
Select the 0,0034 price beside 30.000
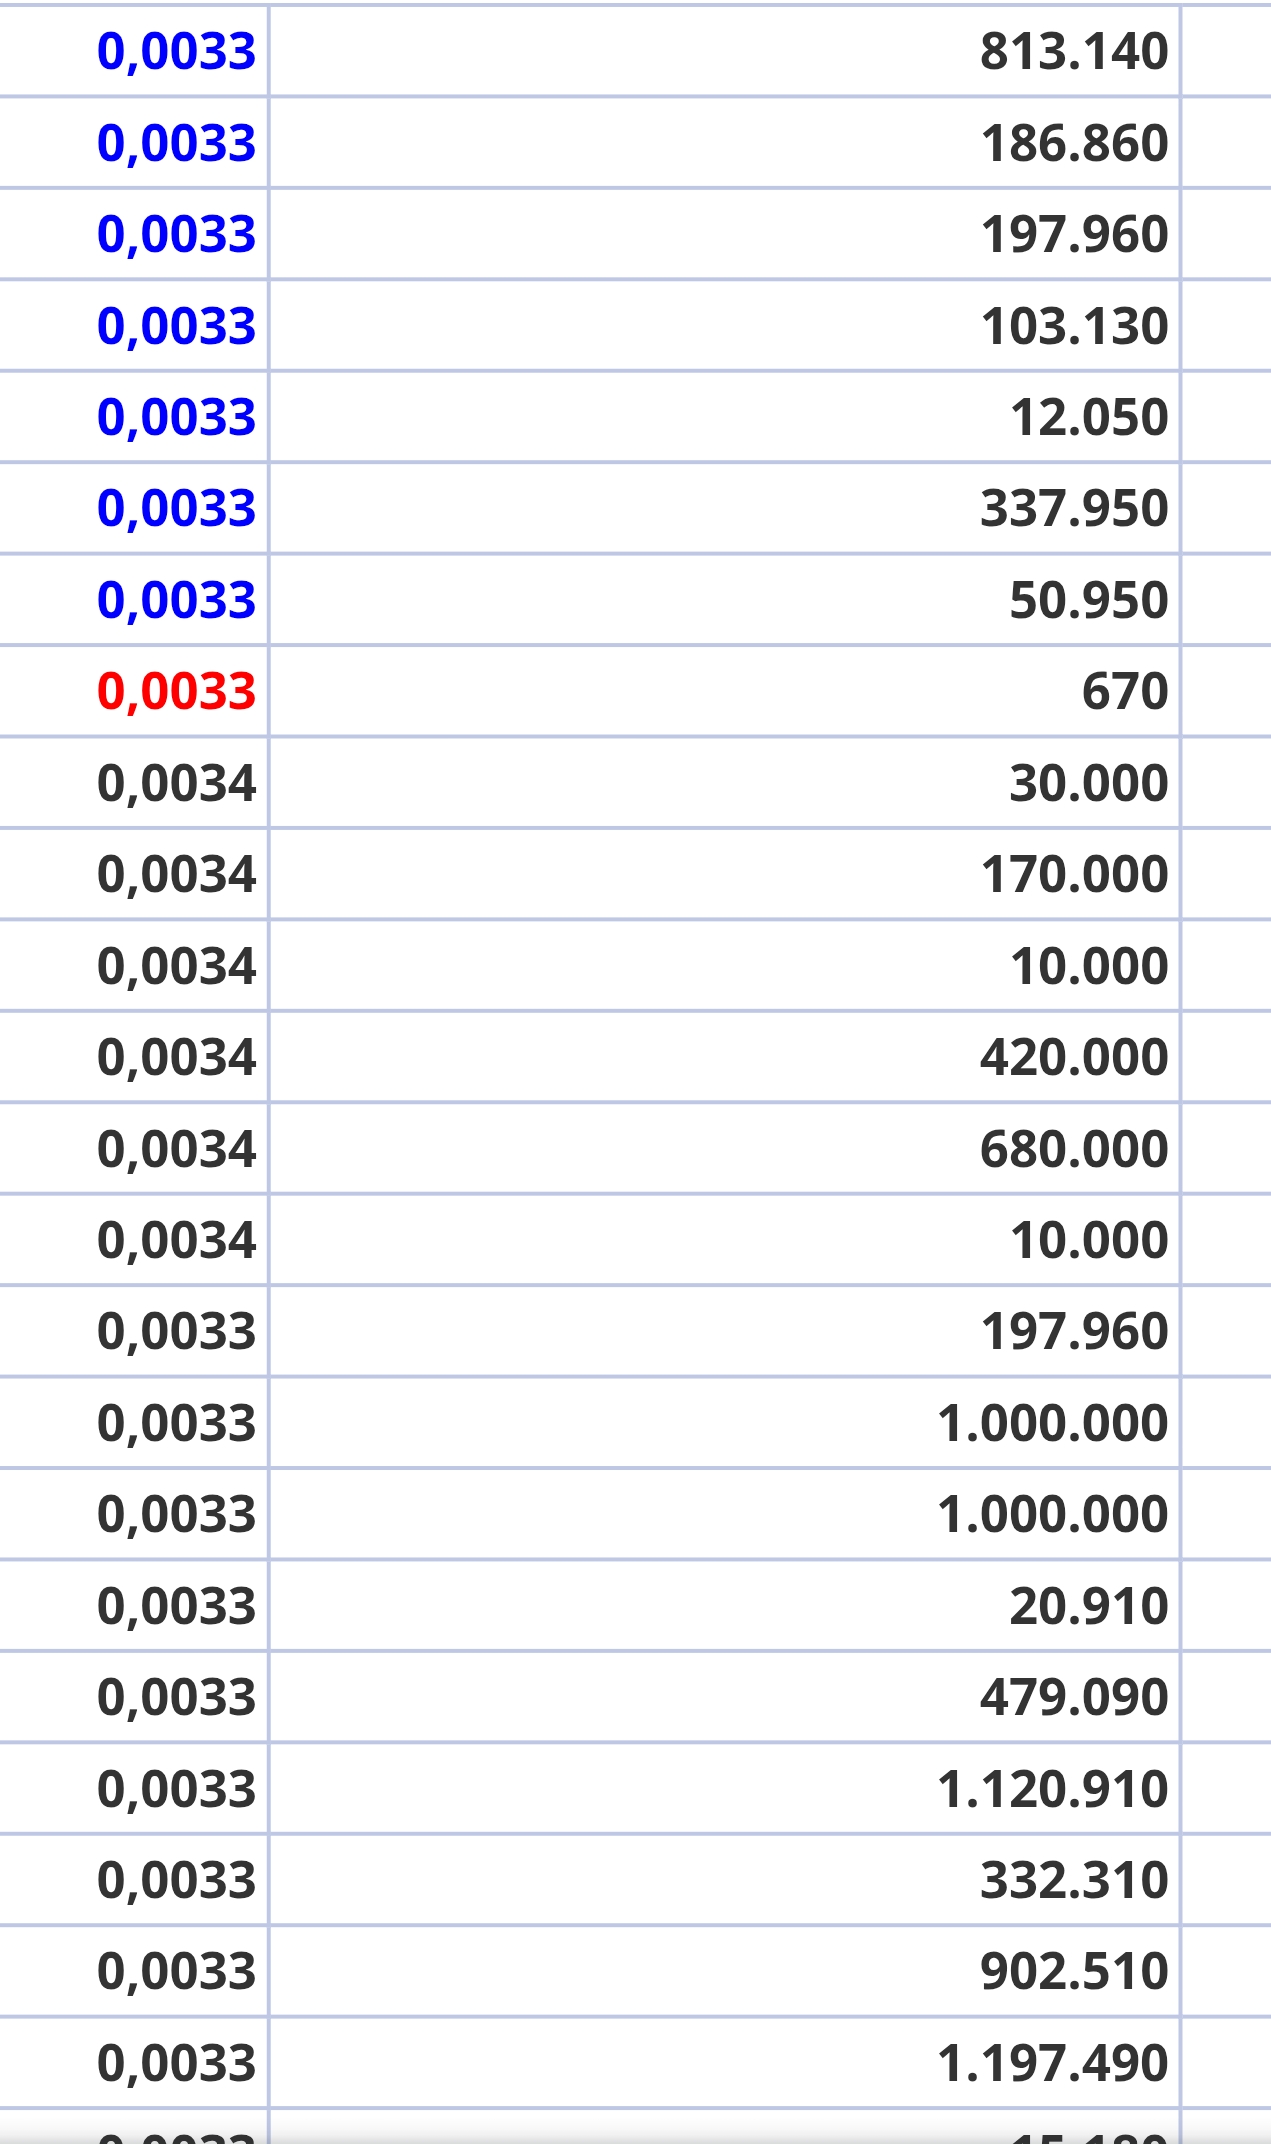pyautogui.click(x=134, y=783)
